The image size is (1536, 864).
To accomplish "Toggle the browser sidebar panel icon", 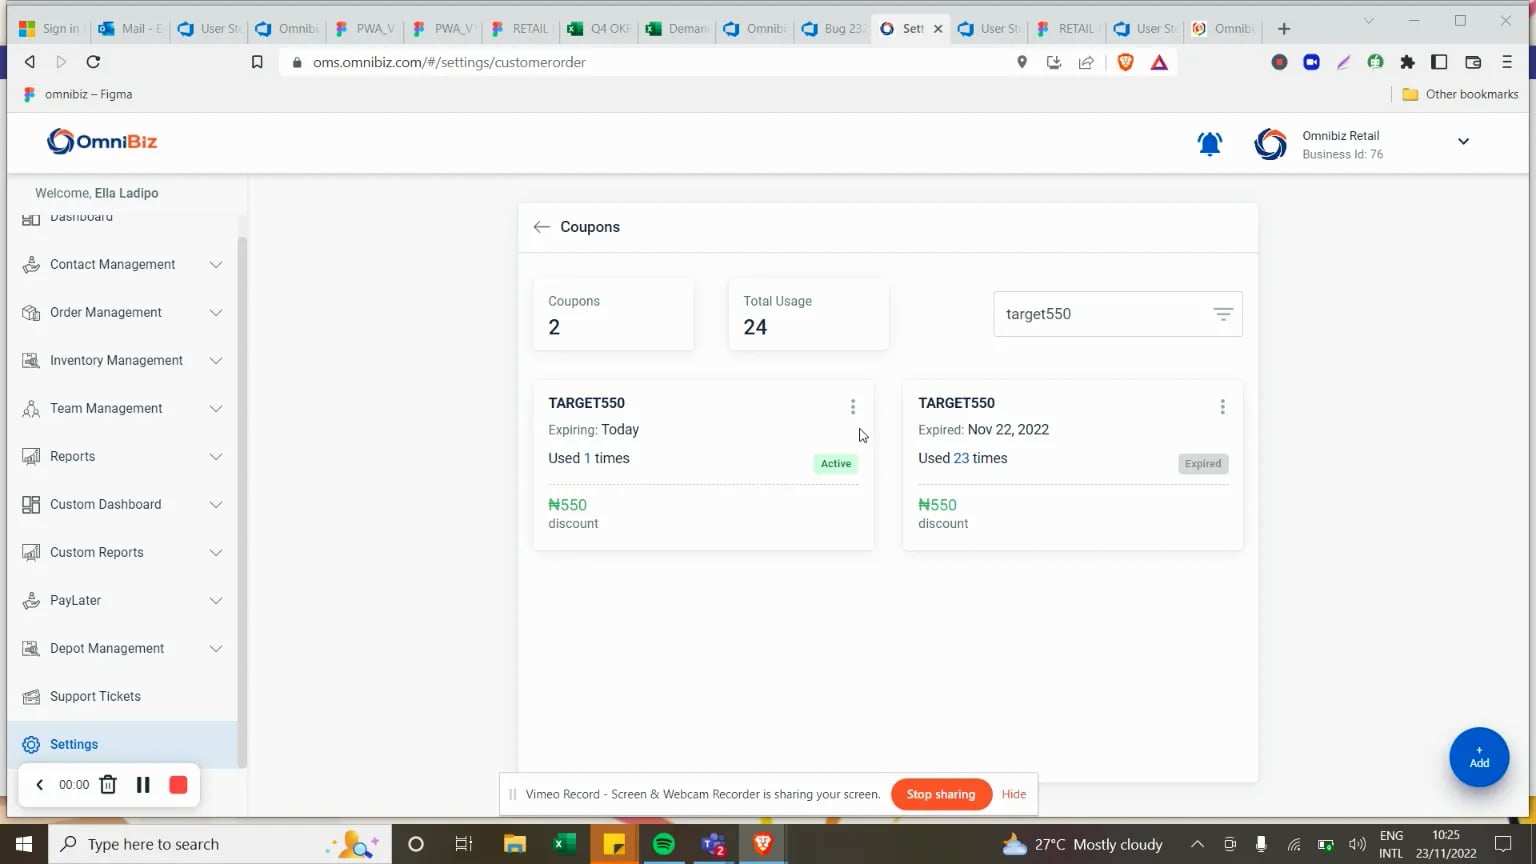I will (1439, 62).
